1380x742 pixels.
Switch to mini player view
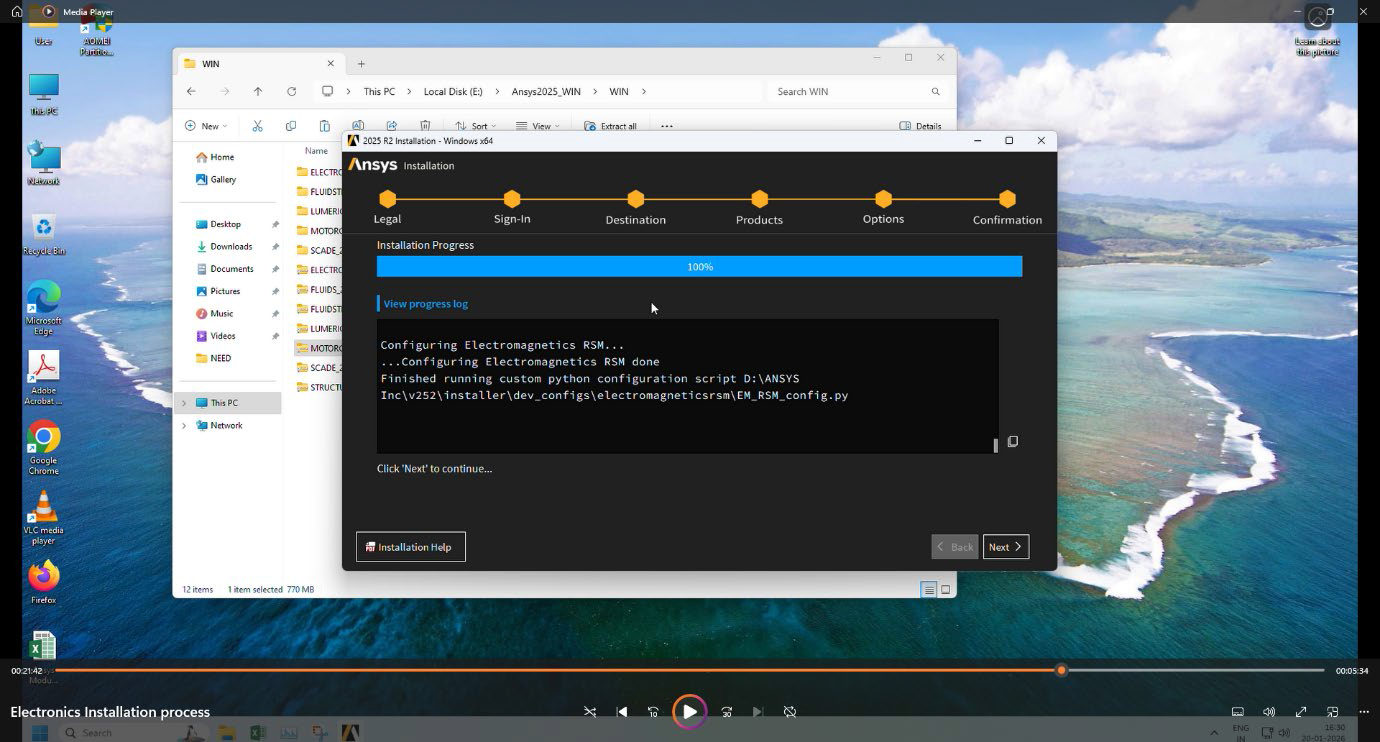point(1333,712)
